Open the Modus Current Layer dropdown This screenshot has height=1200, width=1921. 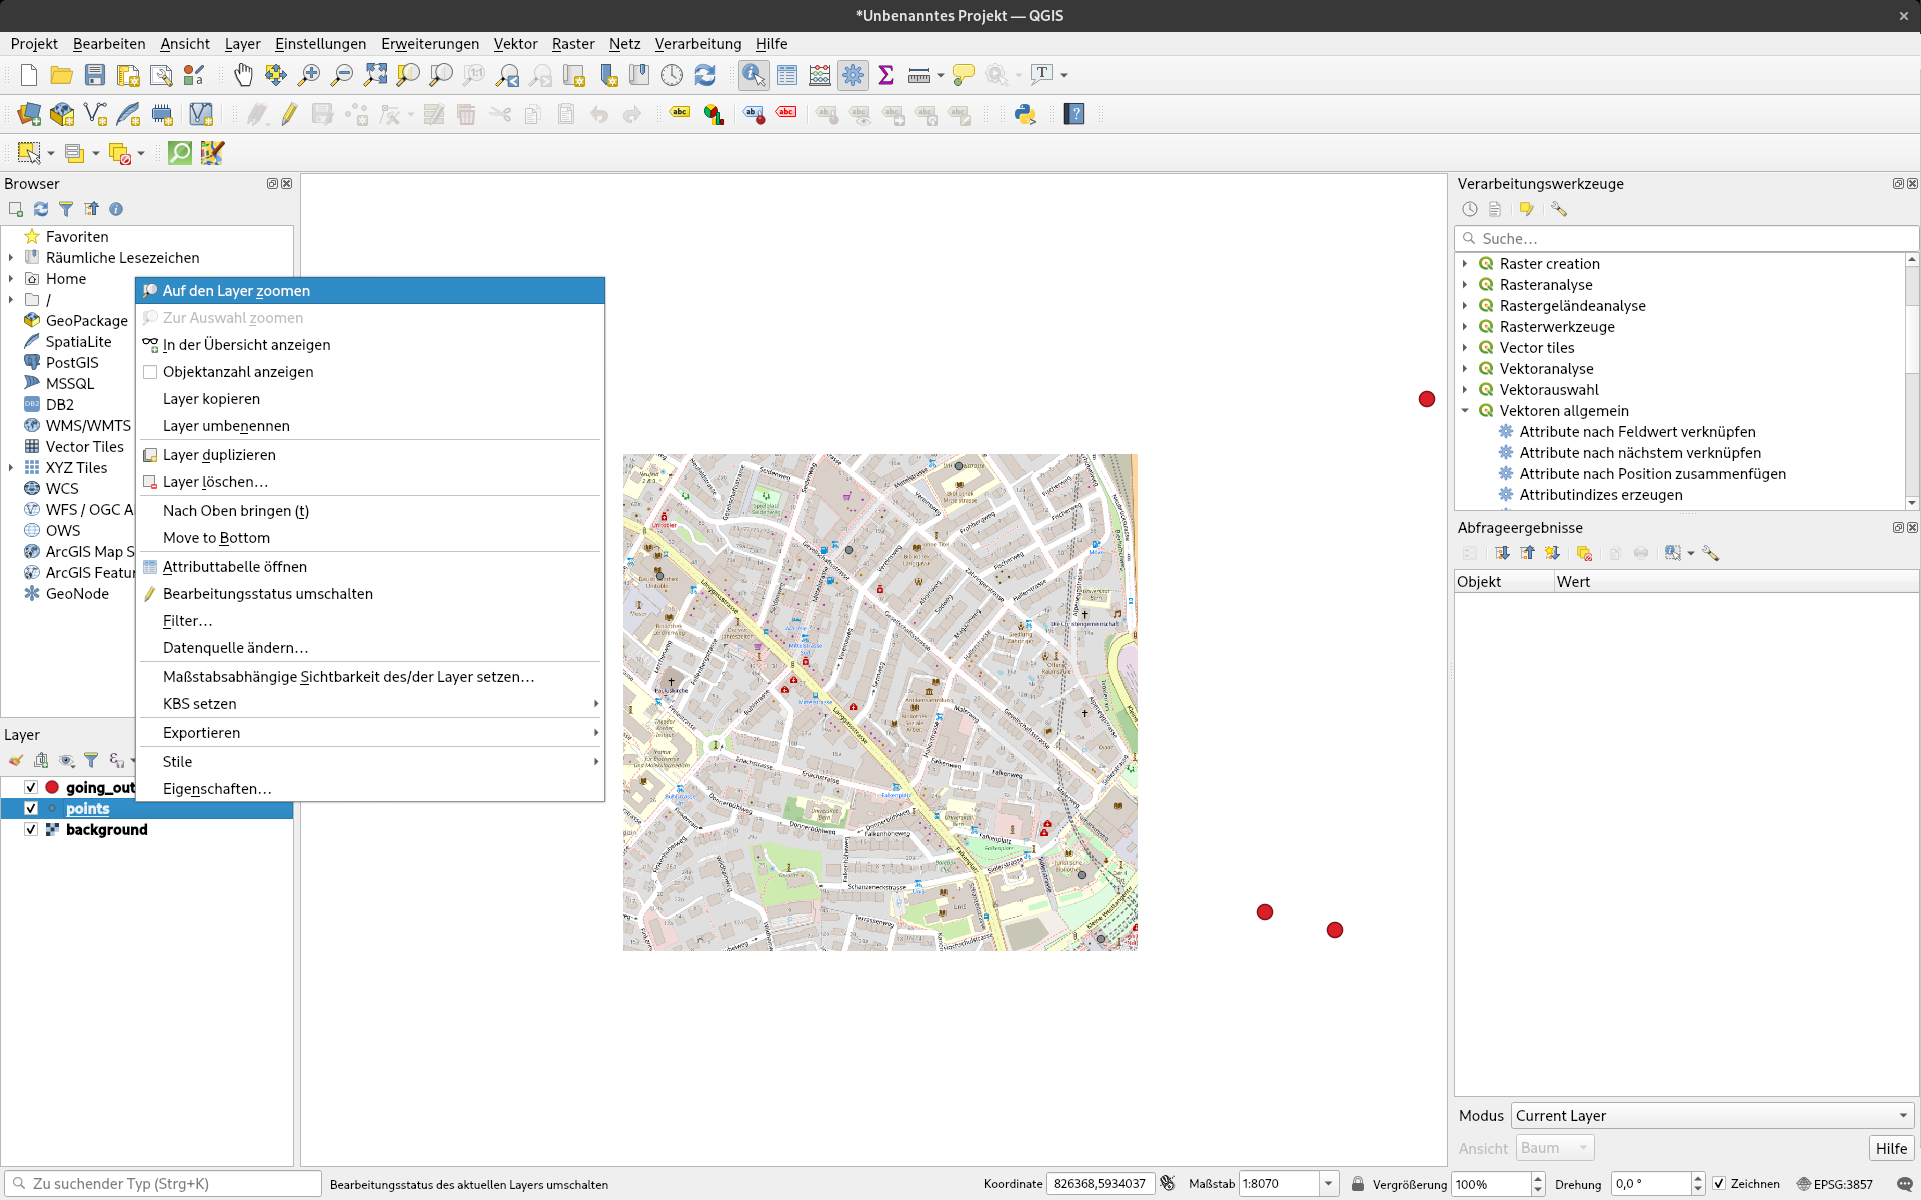[1712, 1116]
